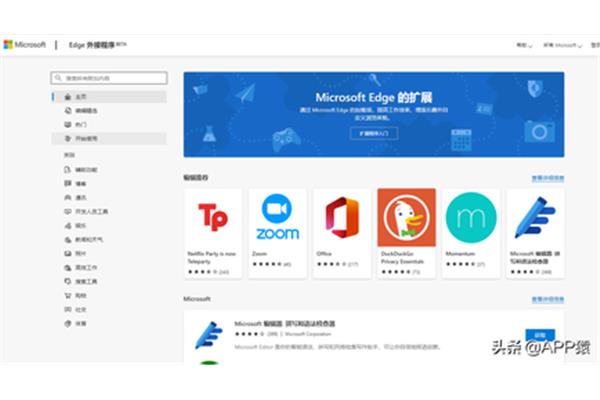Click the 通讯 communication category icon
600x400 pixels.
click(x=68, y=198)
